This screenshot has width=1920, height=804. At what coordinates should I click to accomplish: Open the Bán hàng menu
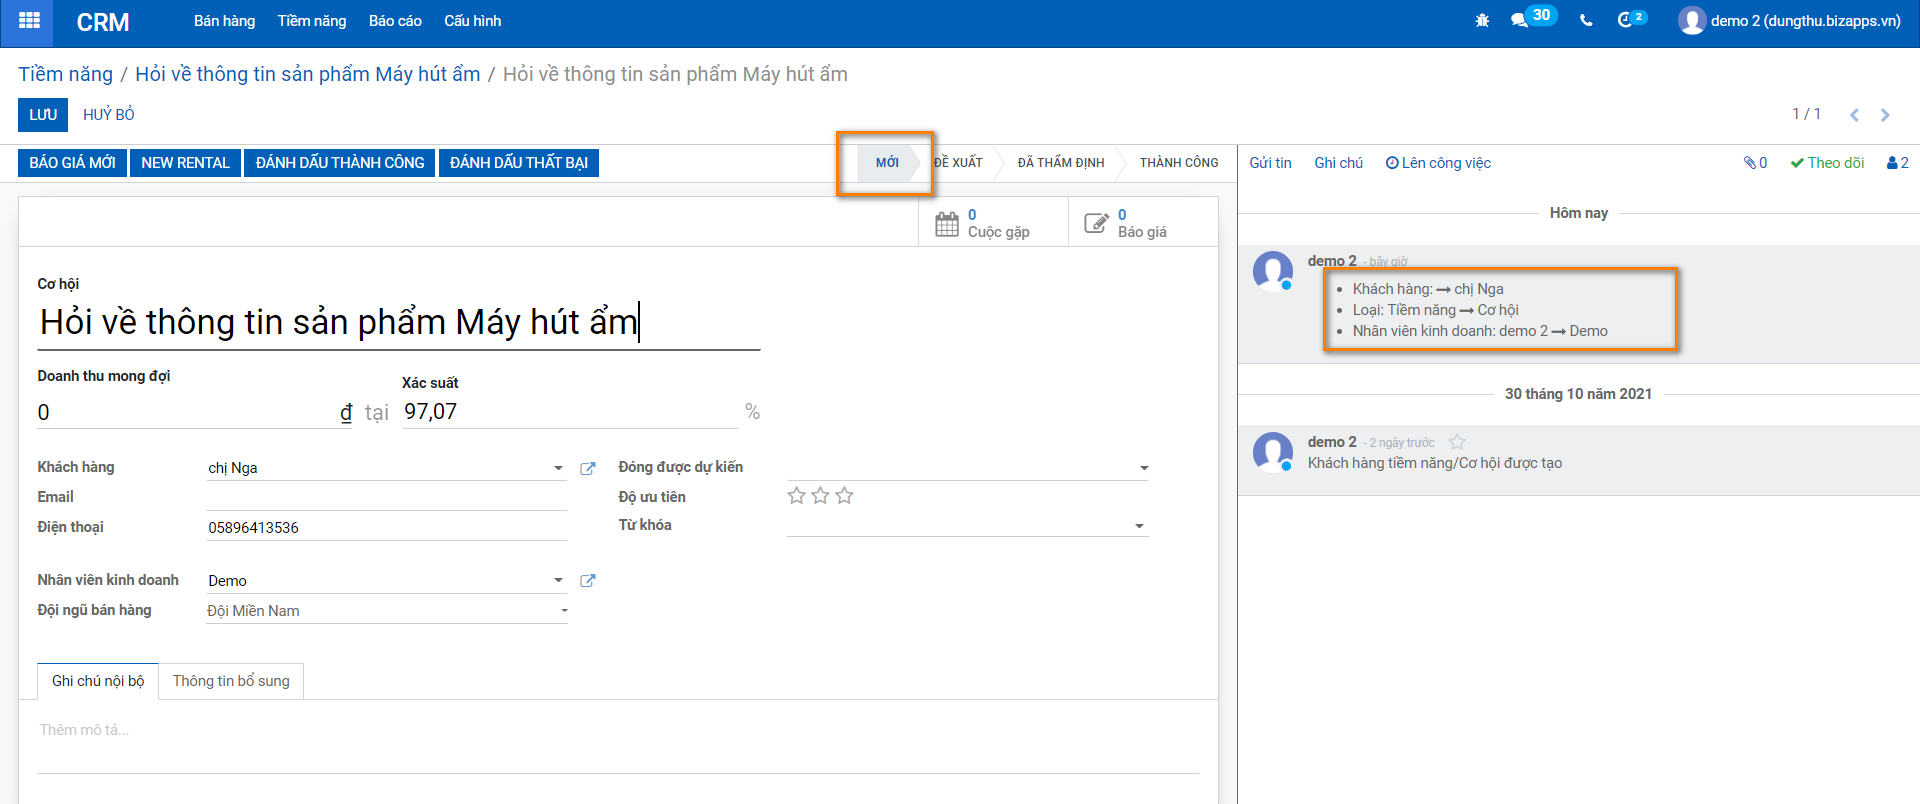pyautogui.click(x=224, y=21)
